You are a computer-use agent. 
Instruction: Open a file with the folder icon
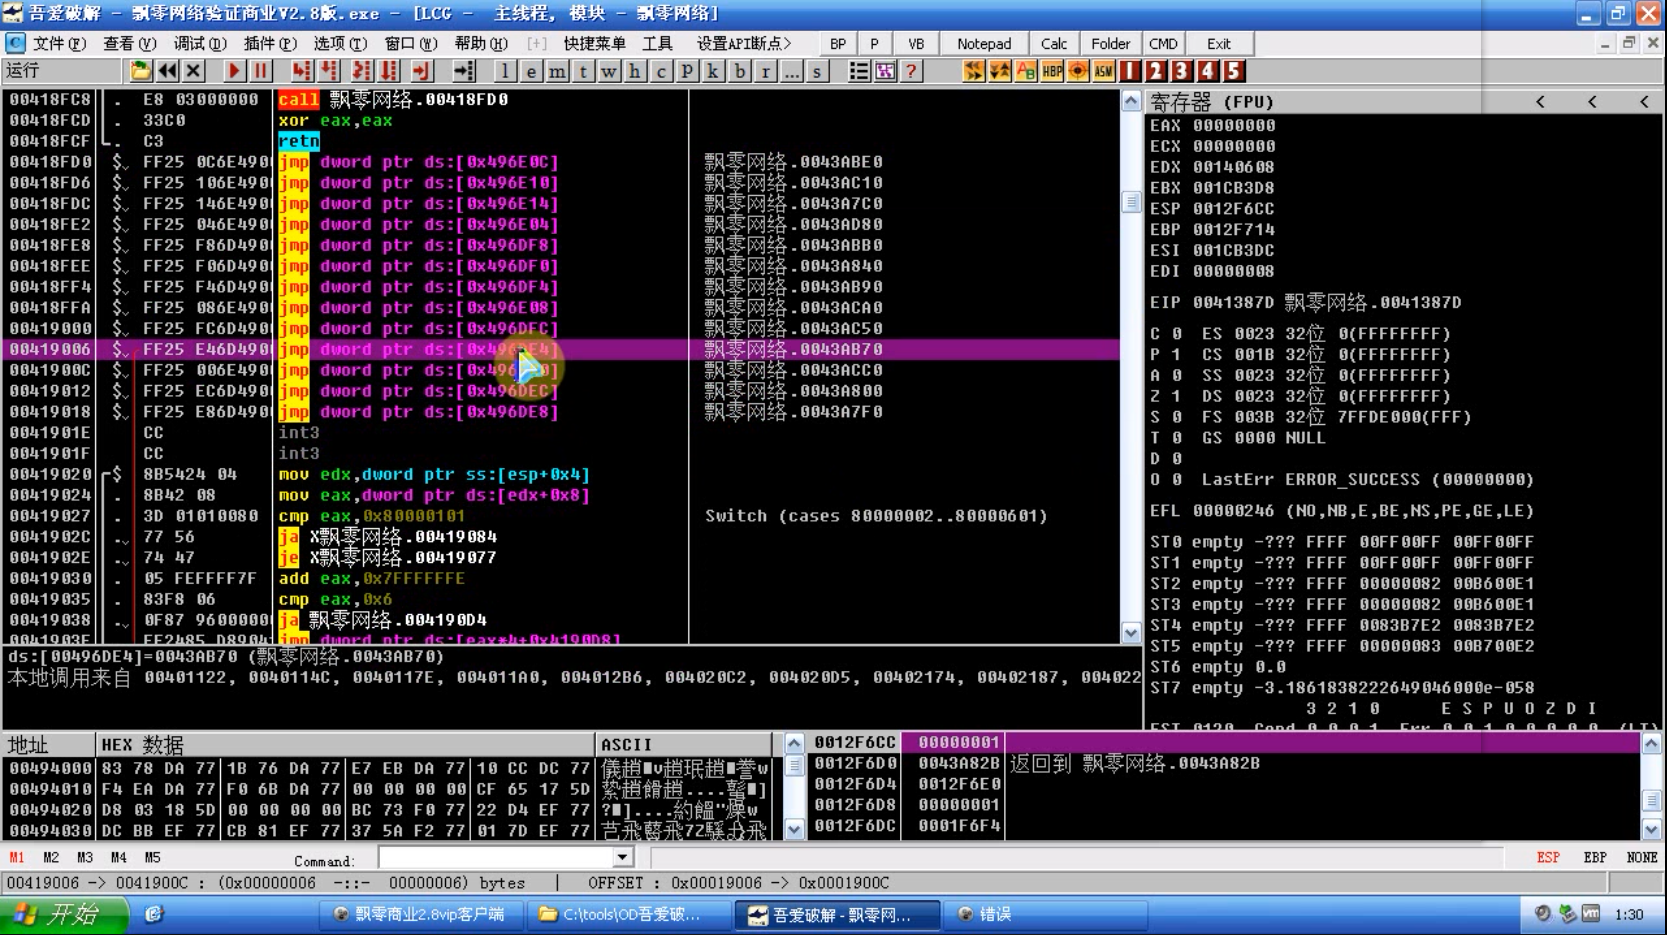coord(140,71)
